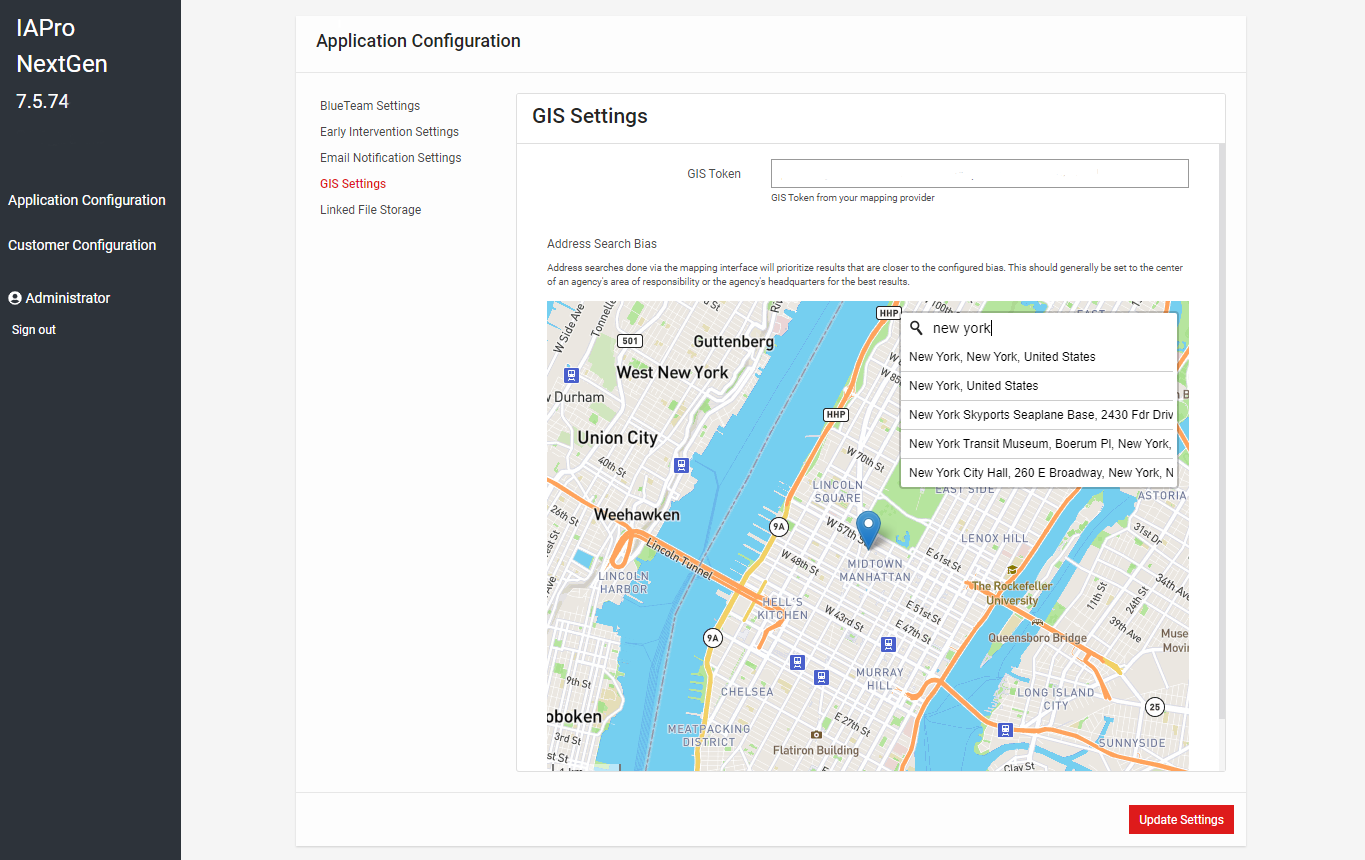Click the IAPro NextGen logo text
The width and height of the screenshot is (1365, 860).
[62, 46]
